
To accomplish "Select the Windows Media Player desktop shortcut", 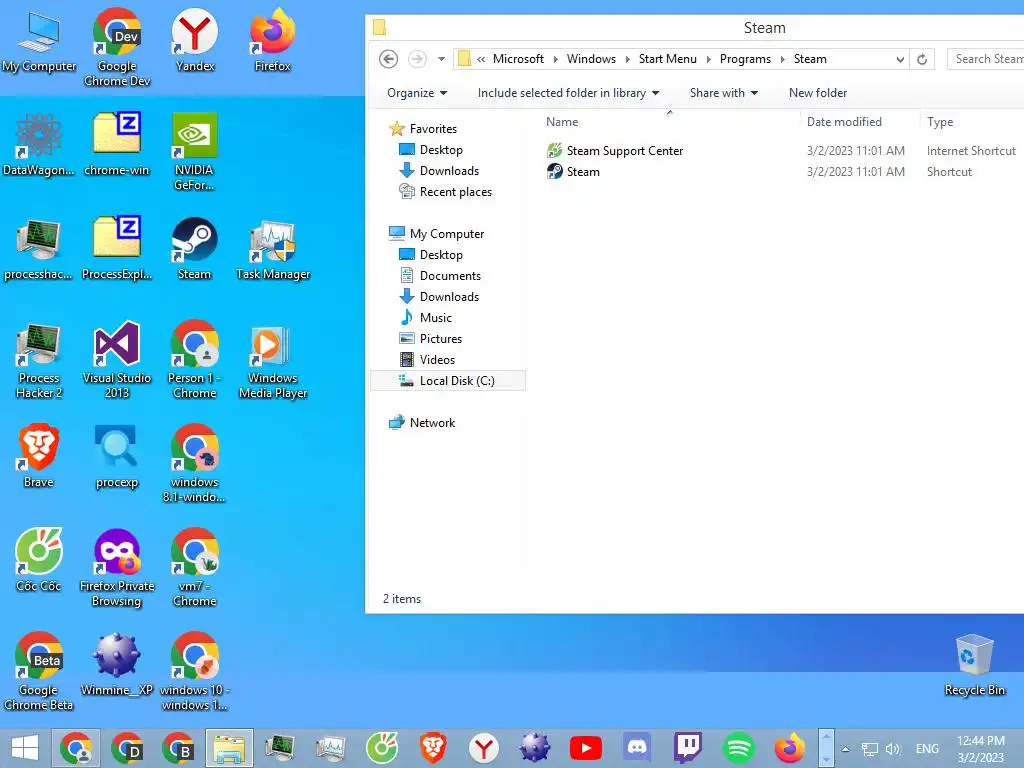I will 273,360.
